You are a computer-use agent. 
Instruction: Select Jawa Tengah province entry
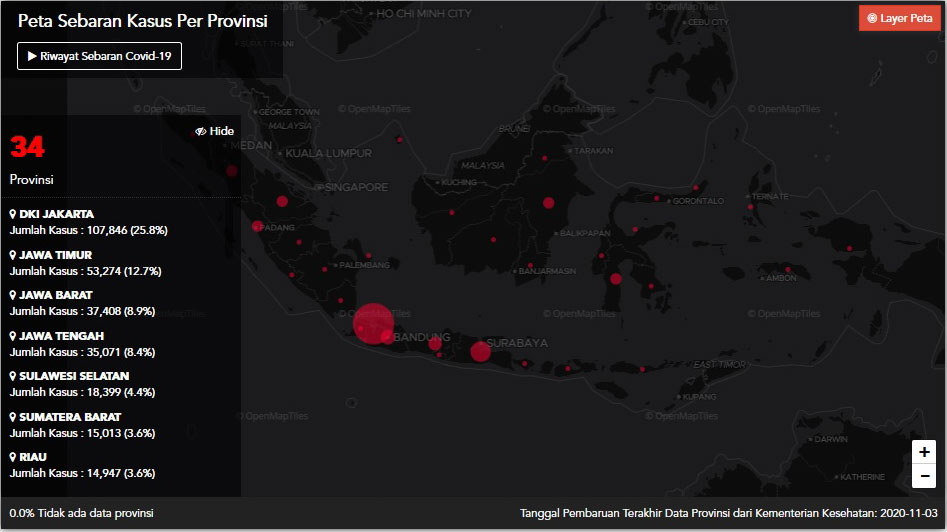(x=61, y=336)
